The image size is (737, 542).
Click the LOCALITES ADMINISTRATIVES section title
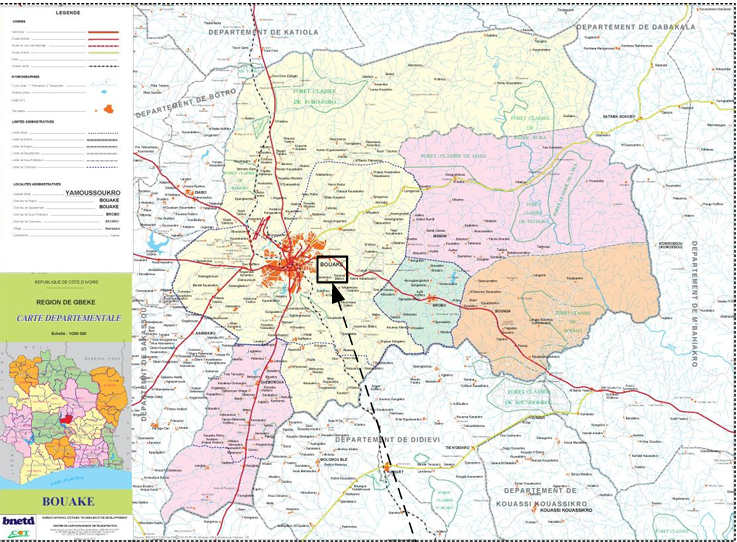(x=37, y=184)
